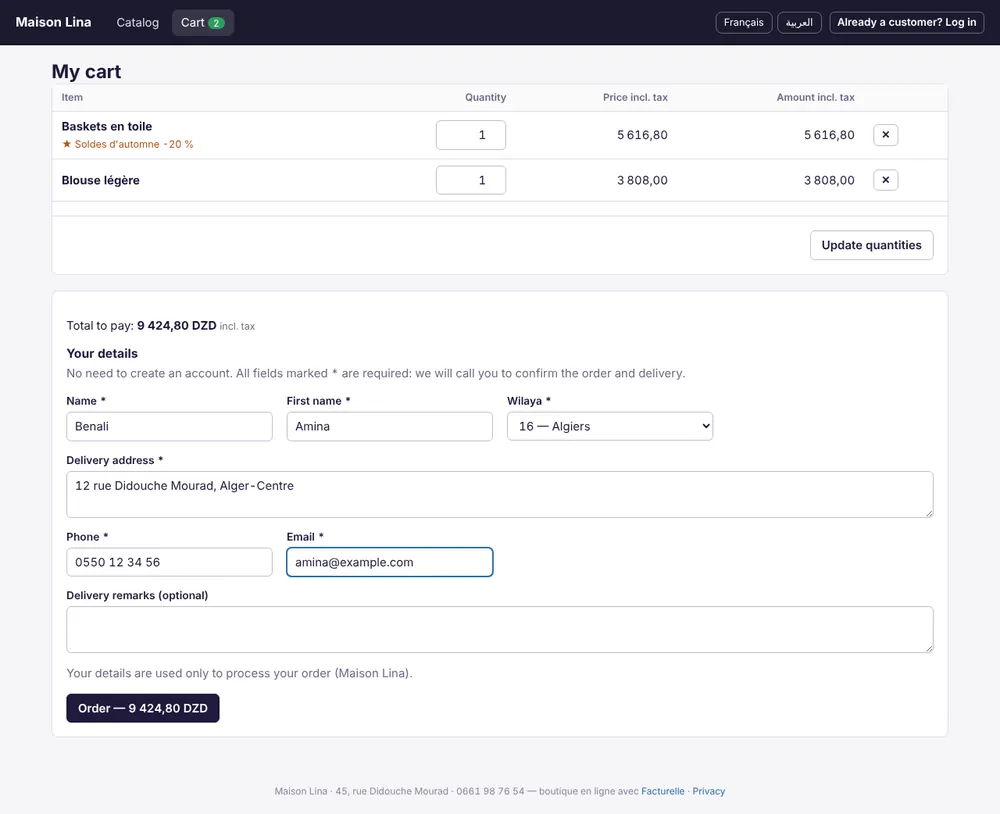
Task: Click the Name field label
Action: click(x=86, y=401)
